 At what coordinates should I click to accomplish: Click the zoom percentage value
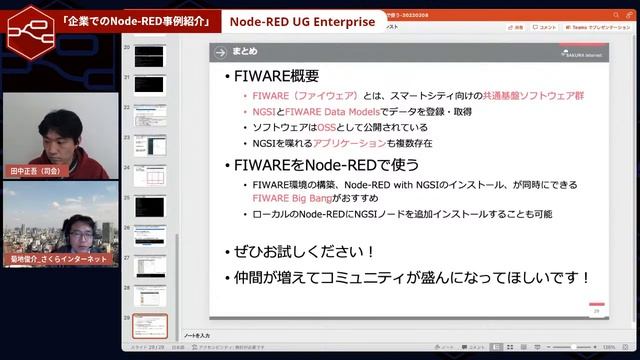click(609, 347)
